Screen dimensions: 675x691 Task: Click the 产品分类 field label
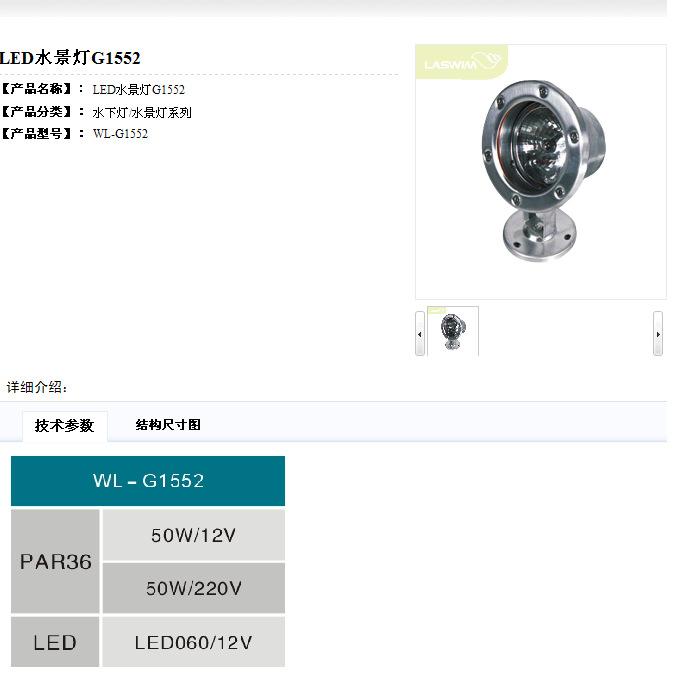tap(37, 111)
